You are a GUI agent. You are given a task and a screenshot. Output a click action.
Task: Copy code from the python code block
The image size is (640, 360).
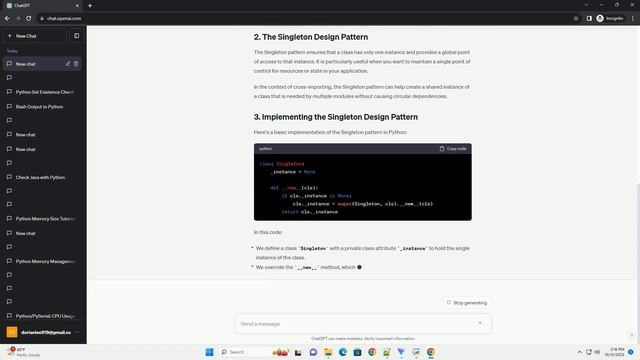[x=453, y=149]
